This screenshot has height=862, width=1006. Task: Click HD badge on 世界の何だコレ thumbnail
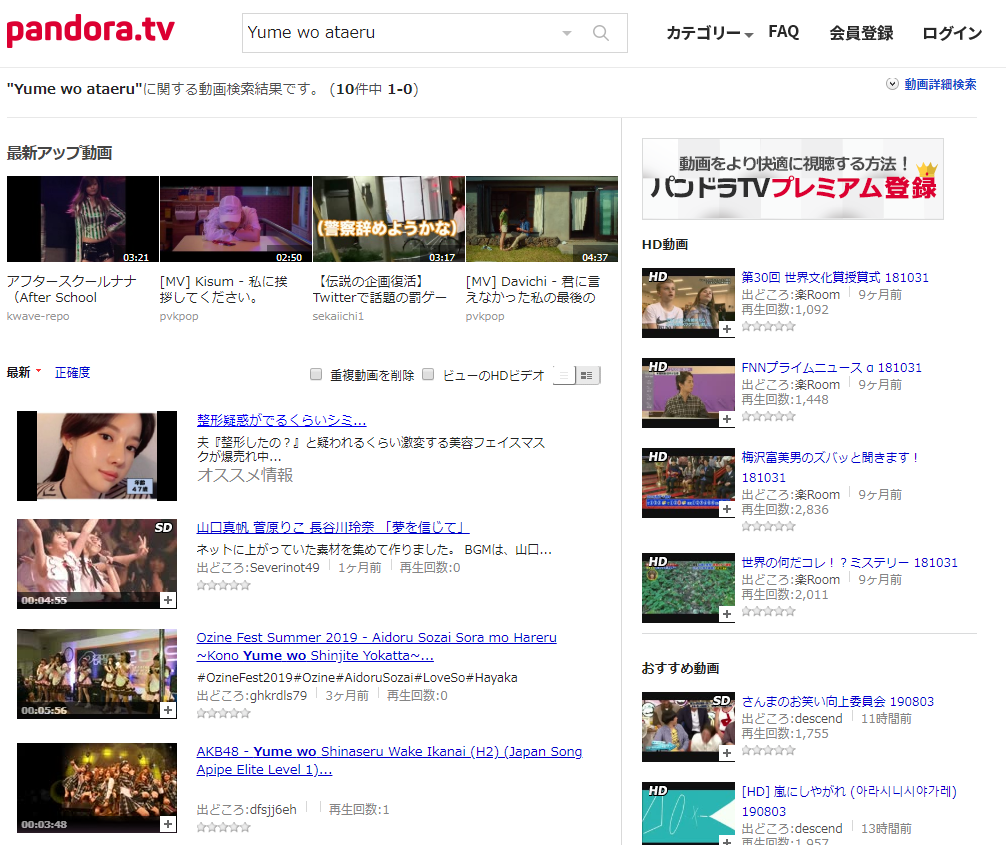pos(658,561)
